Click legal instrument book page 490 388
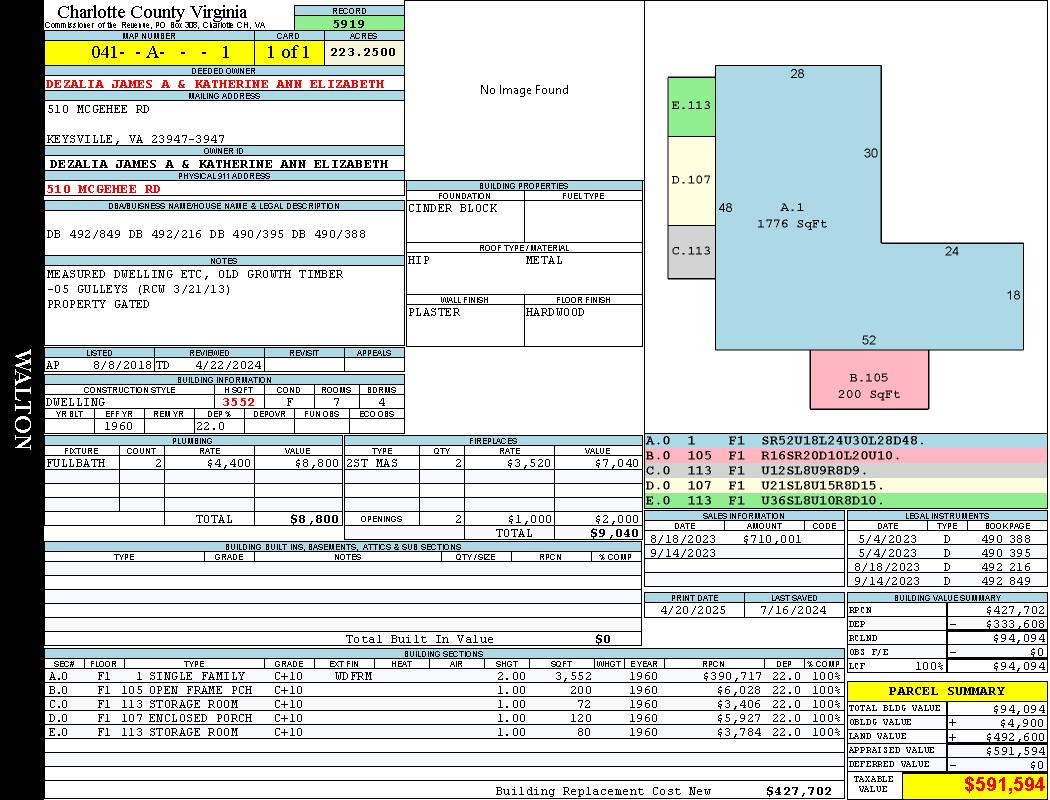This screenshot has width=1050, height=800. click(x=1005, y=538)
